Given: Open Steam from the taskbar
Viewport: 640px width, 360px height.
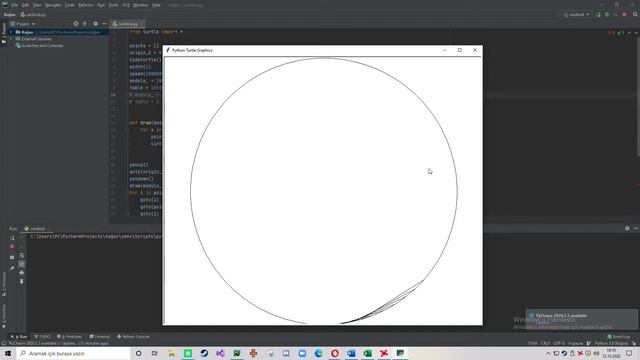Looking at the screenshot, I should 204,353.
